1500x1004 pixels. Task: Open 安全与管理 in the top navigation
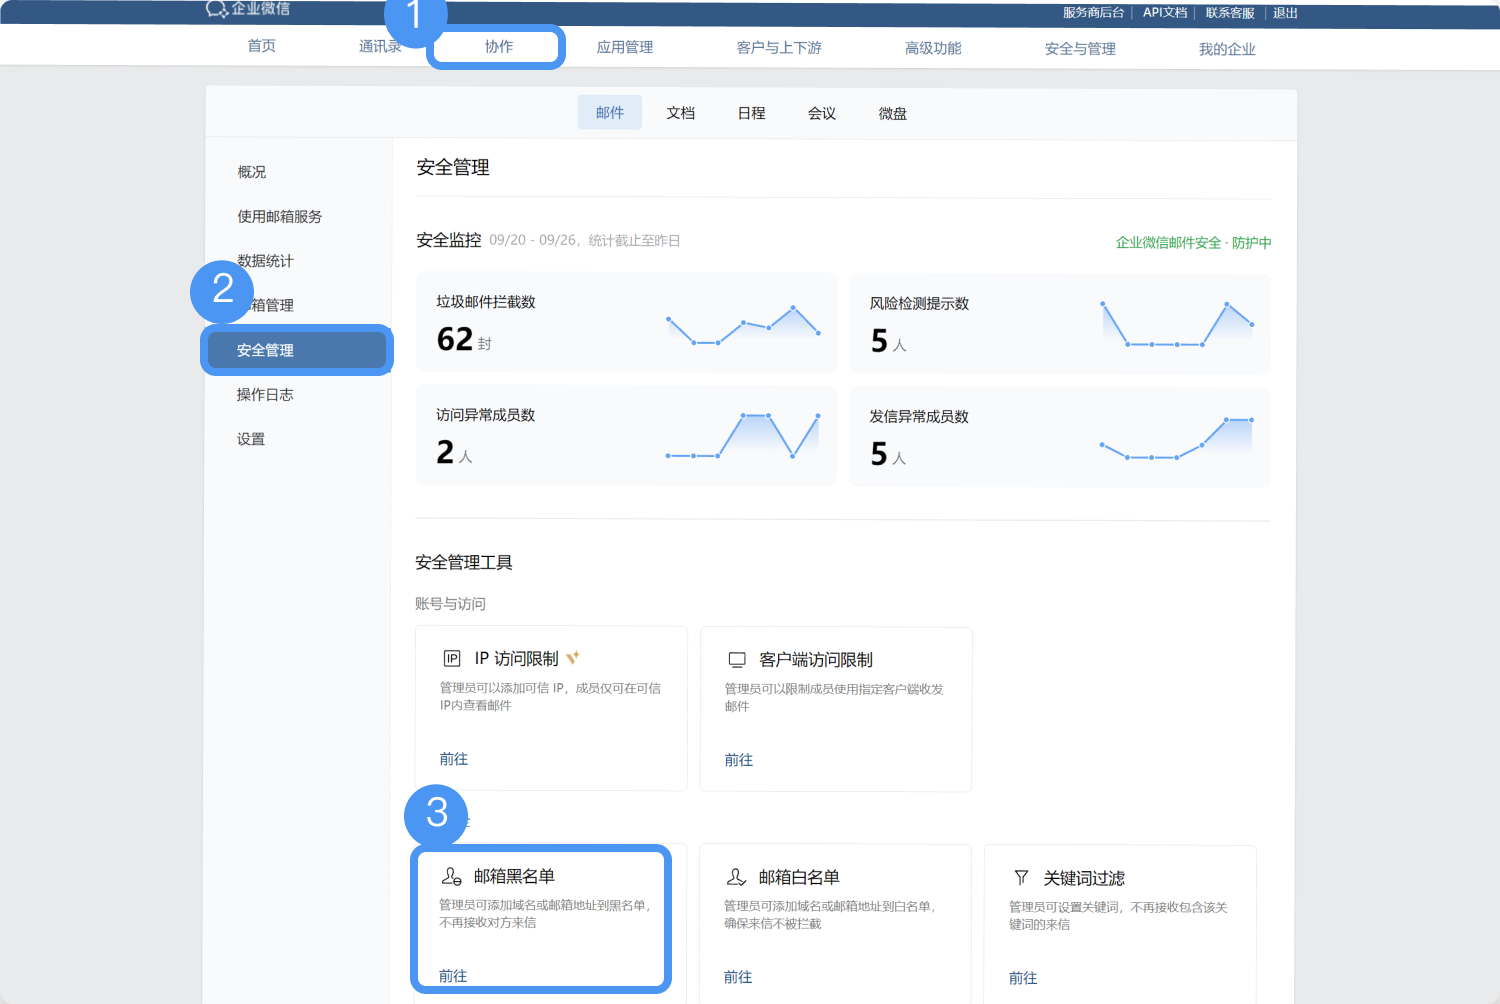click(x=1080, y=49)
